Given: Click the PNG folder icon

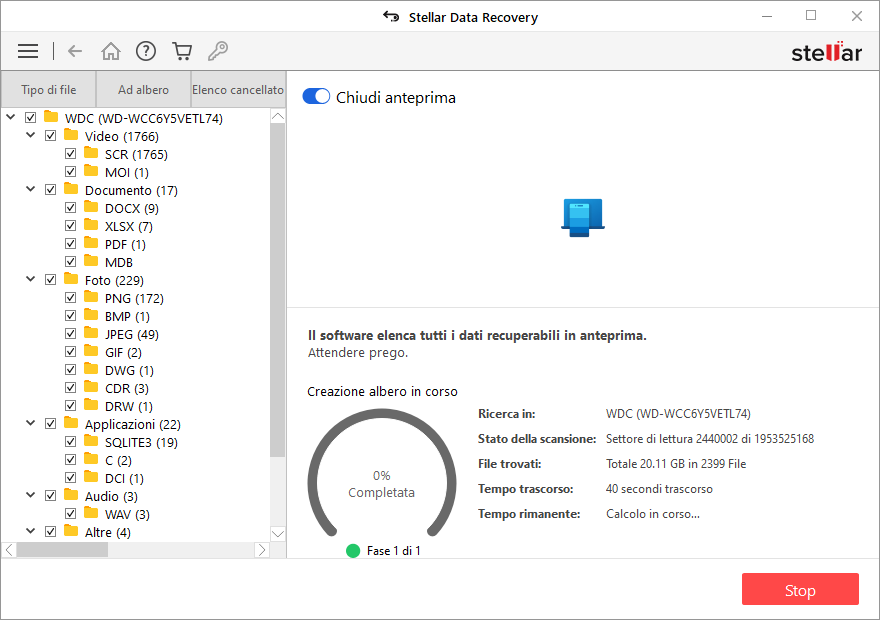Looking at the screenshot, I should 91,296.
